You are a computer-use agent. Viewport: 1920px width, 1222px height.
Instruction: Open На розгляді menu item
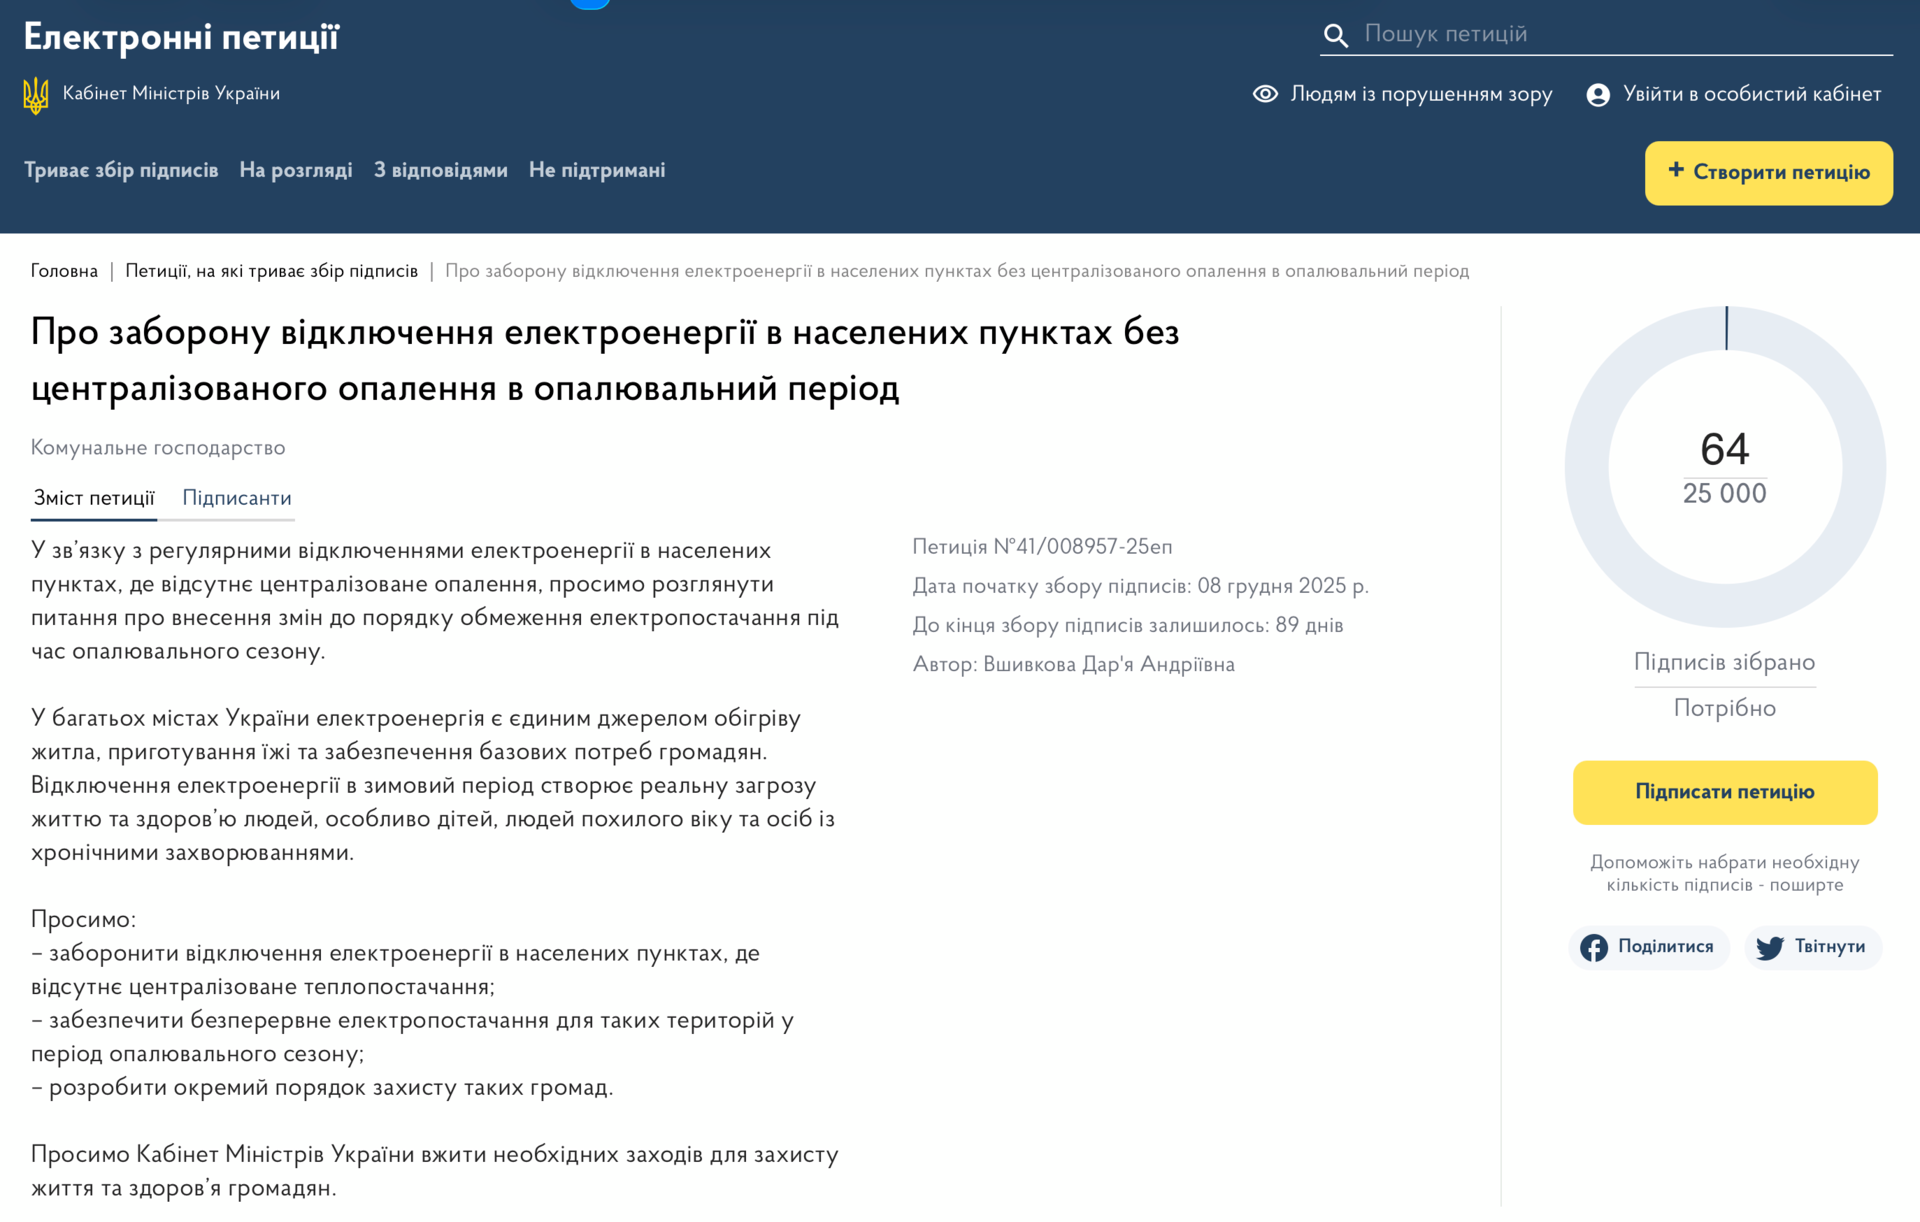point(296,171)
